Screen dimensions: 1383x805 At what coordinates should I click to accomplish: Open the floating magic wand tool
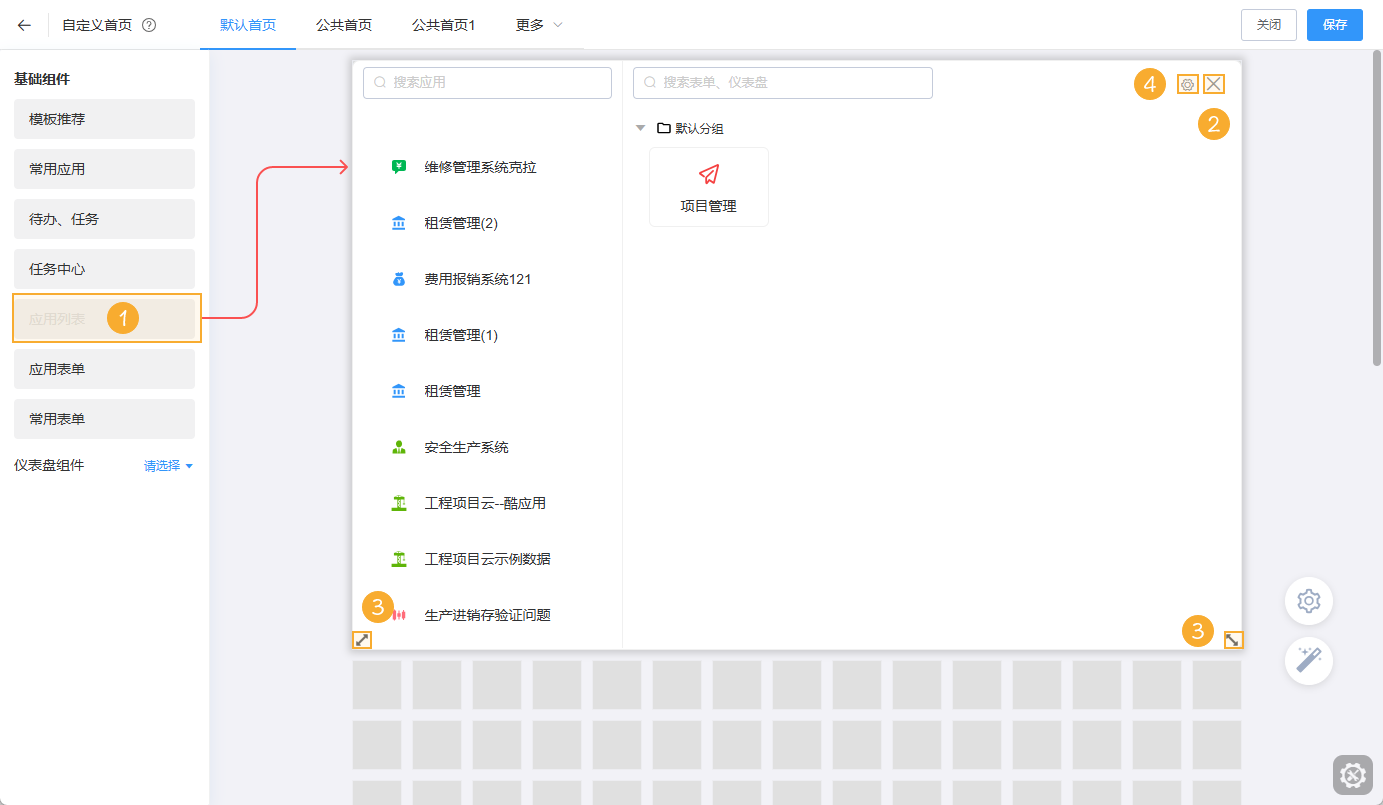tap(1308, 661)
